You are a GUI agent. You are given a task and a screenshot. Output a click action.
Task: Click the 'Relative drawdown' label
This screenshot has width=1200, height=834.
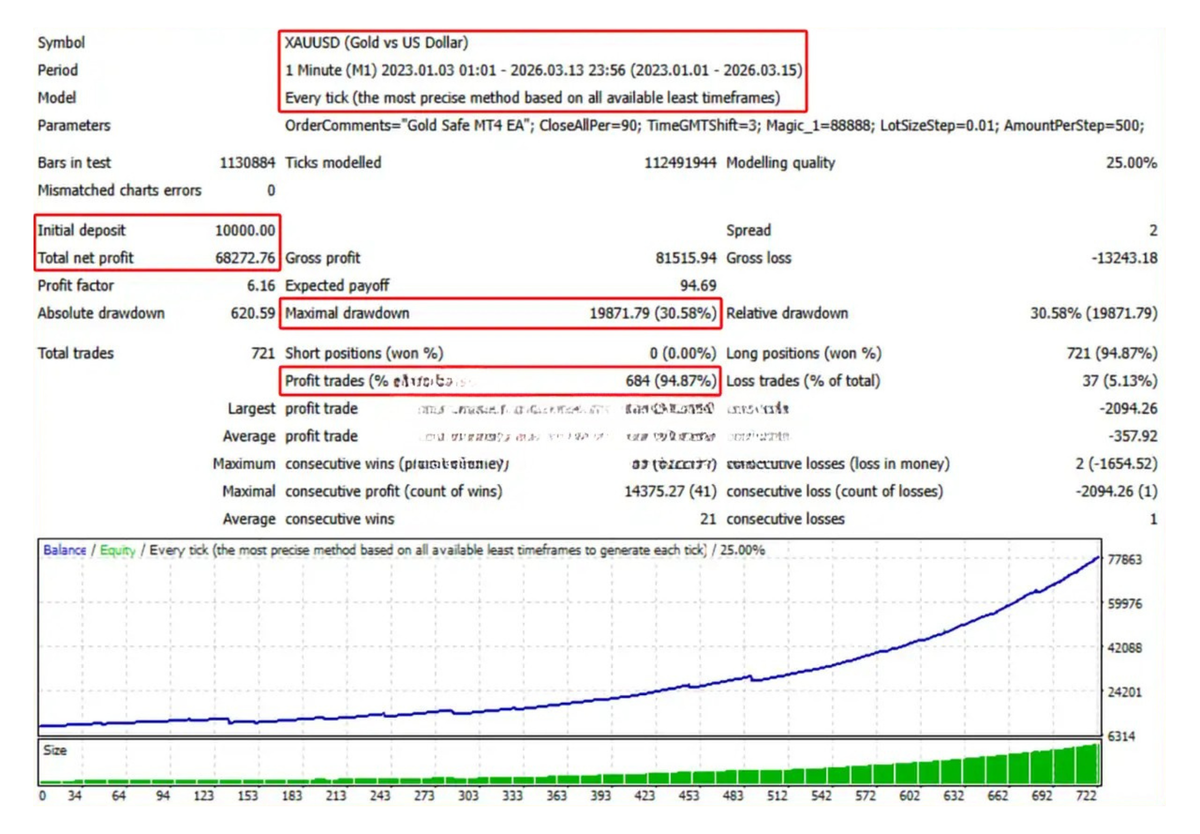pos(787,313)
